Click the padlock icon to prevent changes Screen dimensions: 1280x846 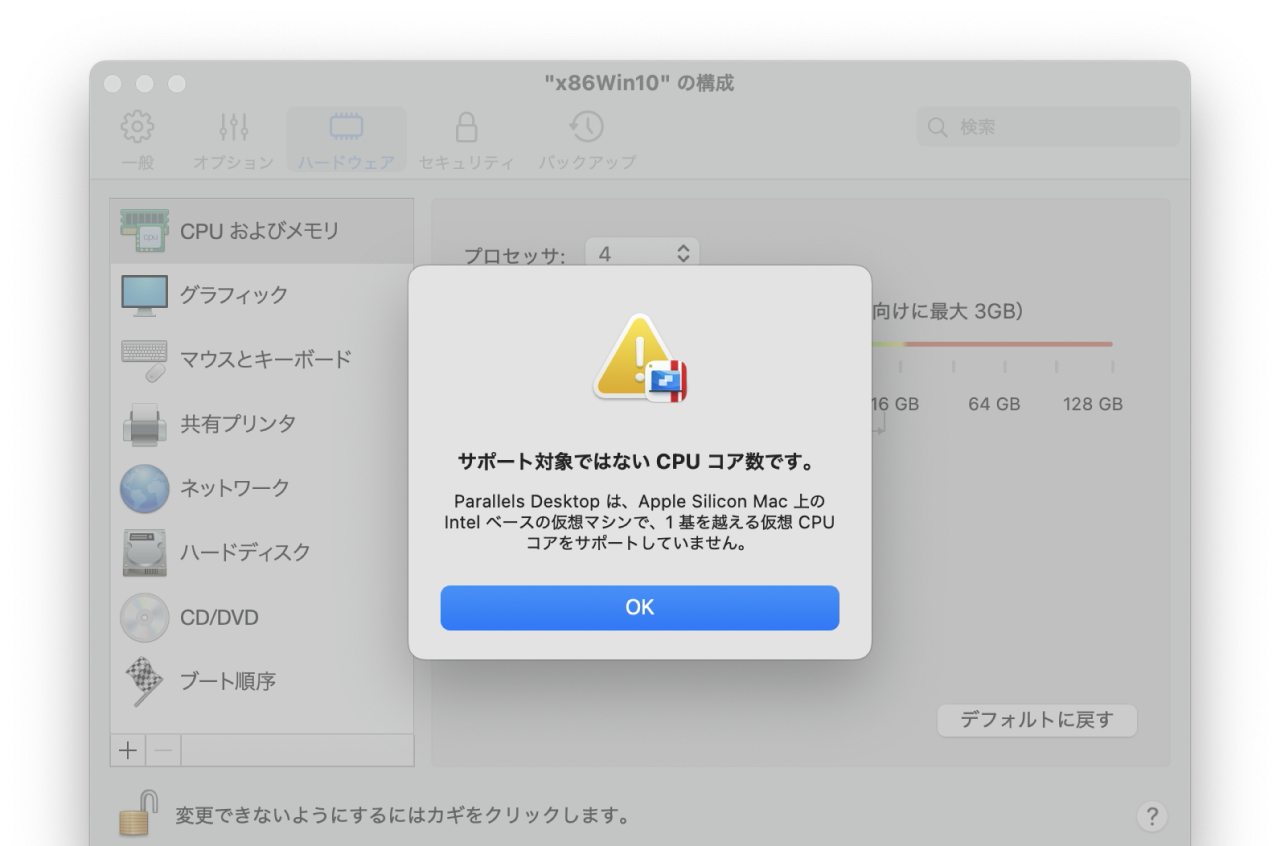(140, 813)
